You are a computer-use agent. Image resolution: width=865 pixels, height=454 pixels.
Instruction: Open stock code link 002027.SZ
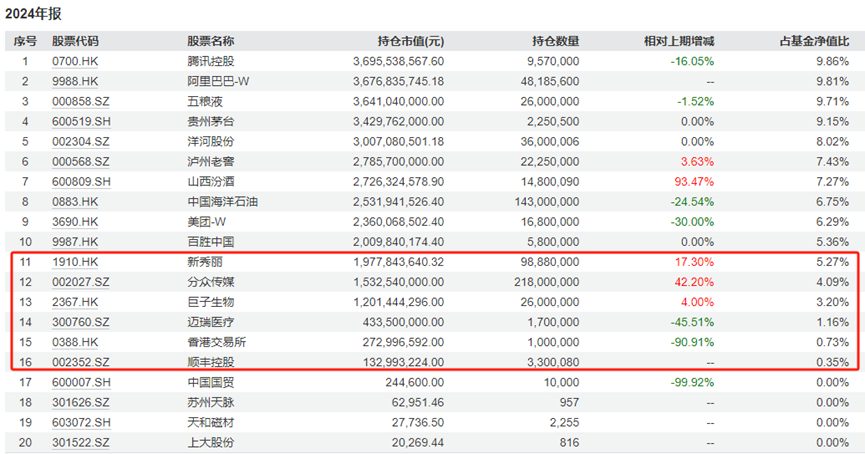click(x=81, y=282)
